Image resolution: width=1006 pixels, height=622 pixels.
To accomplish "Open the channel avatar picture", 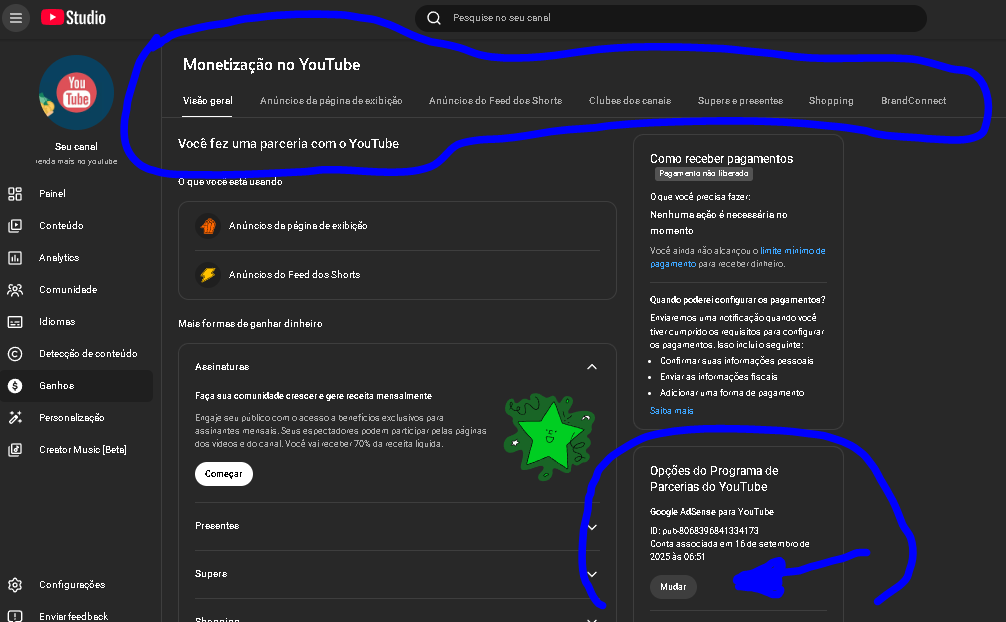I will click(x=76, y=92).
